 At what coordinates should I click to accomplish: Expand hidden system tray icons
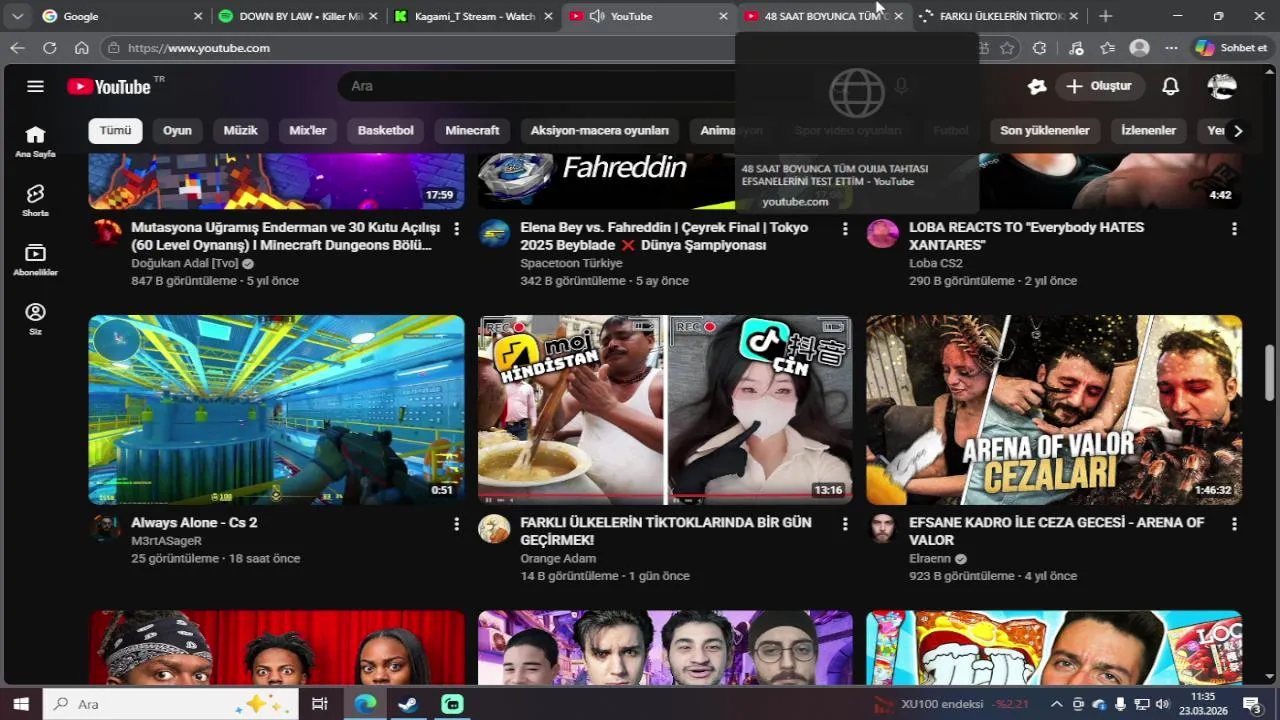pos(1056,704)
